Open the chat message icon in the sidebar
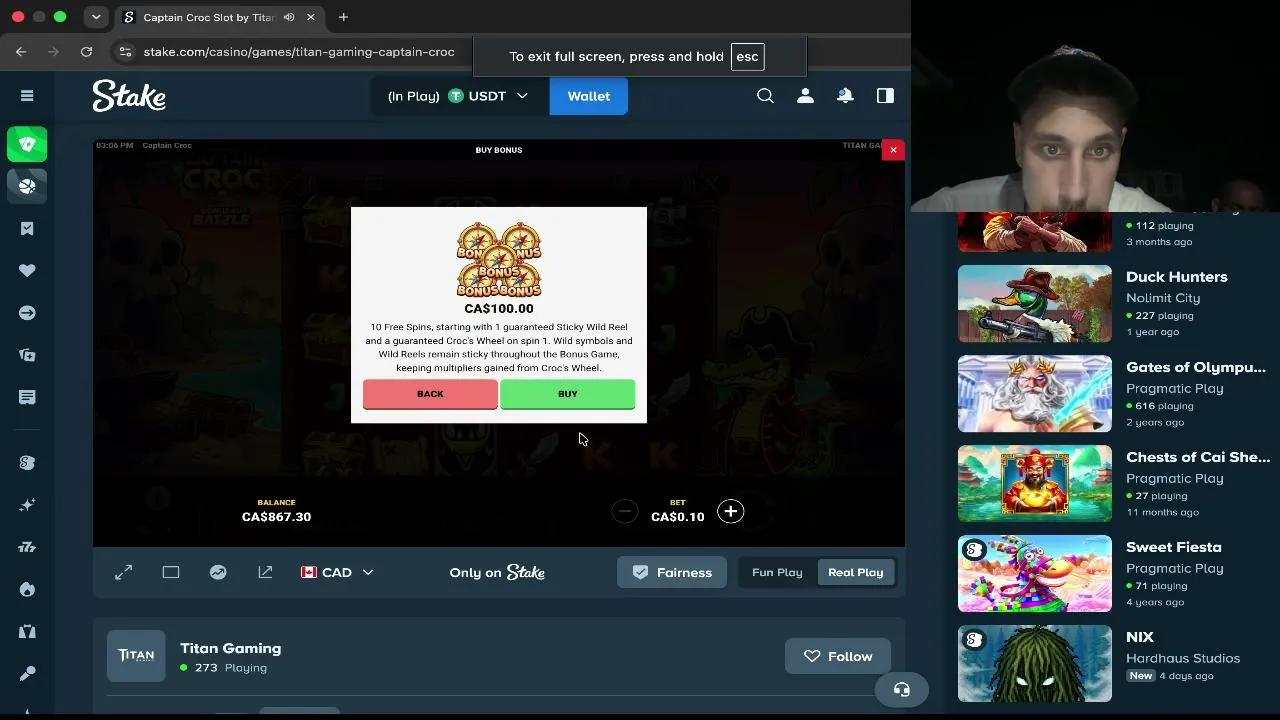Image resolution: width=1280 pixels, height=720 pixels. [27, 397]
